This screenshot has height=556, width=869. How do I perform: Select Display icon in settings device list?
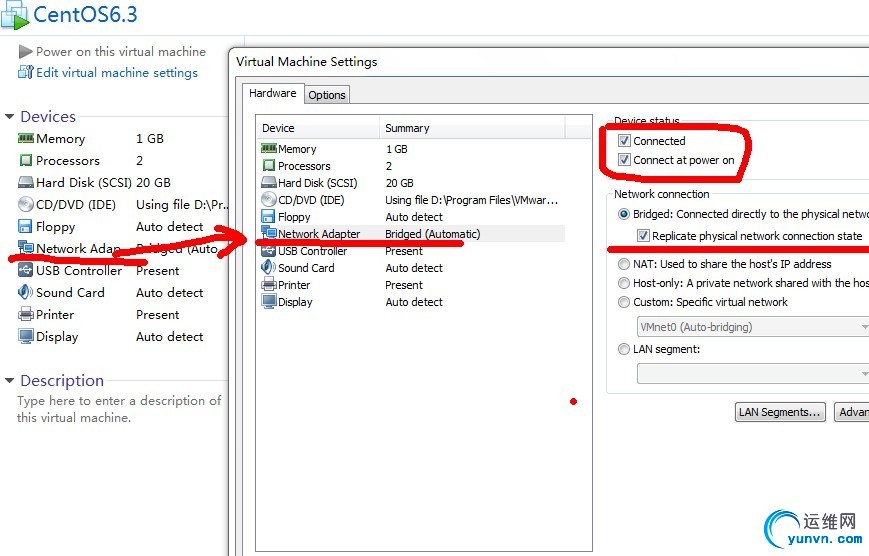[x=268, y=302]
